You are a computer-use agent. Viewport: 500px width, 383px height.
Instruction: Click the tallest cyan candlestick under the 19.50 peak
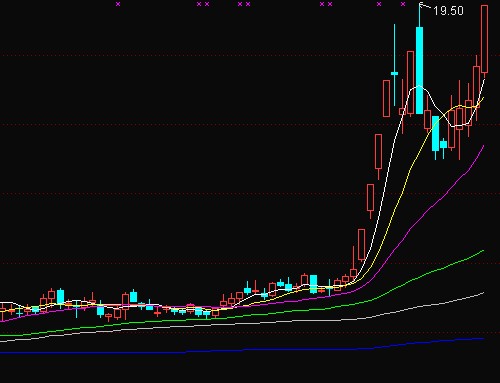click(x=420, y=70)
